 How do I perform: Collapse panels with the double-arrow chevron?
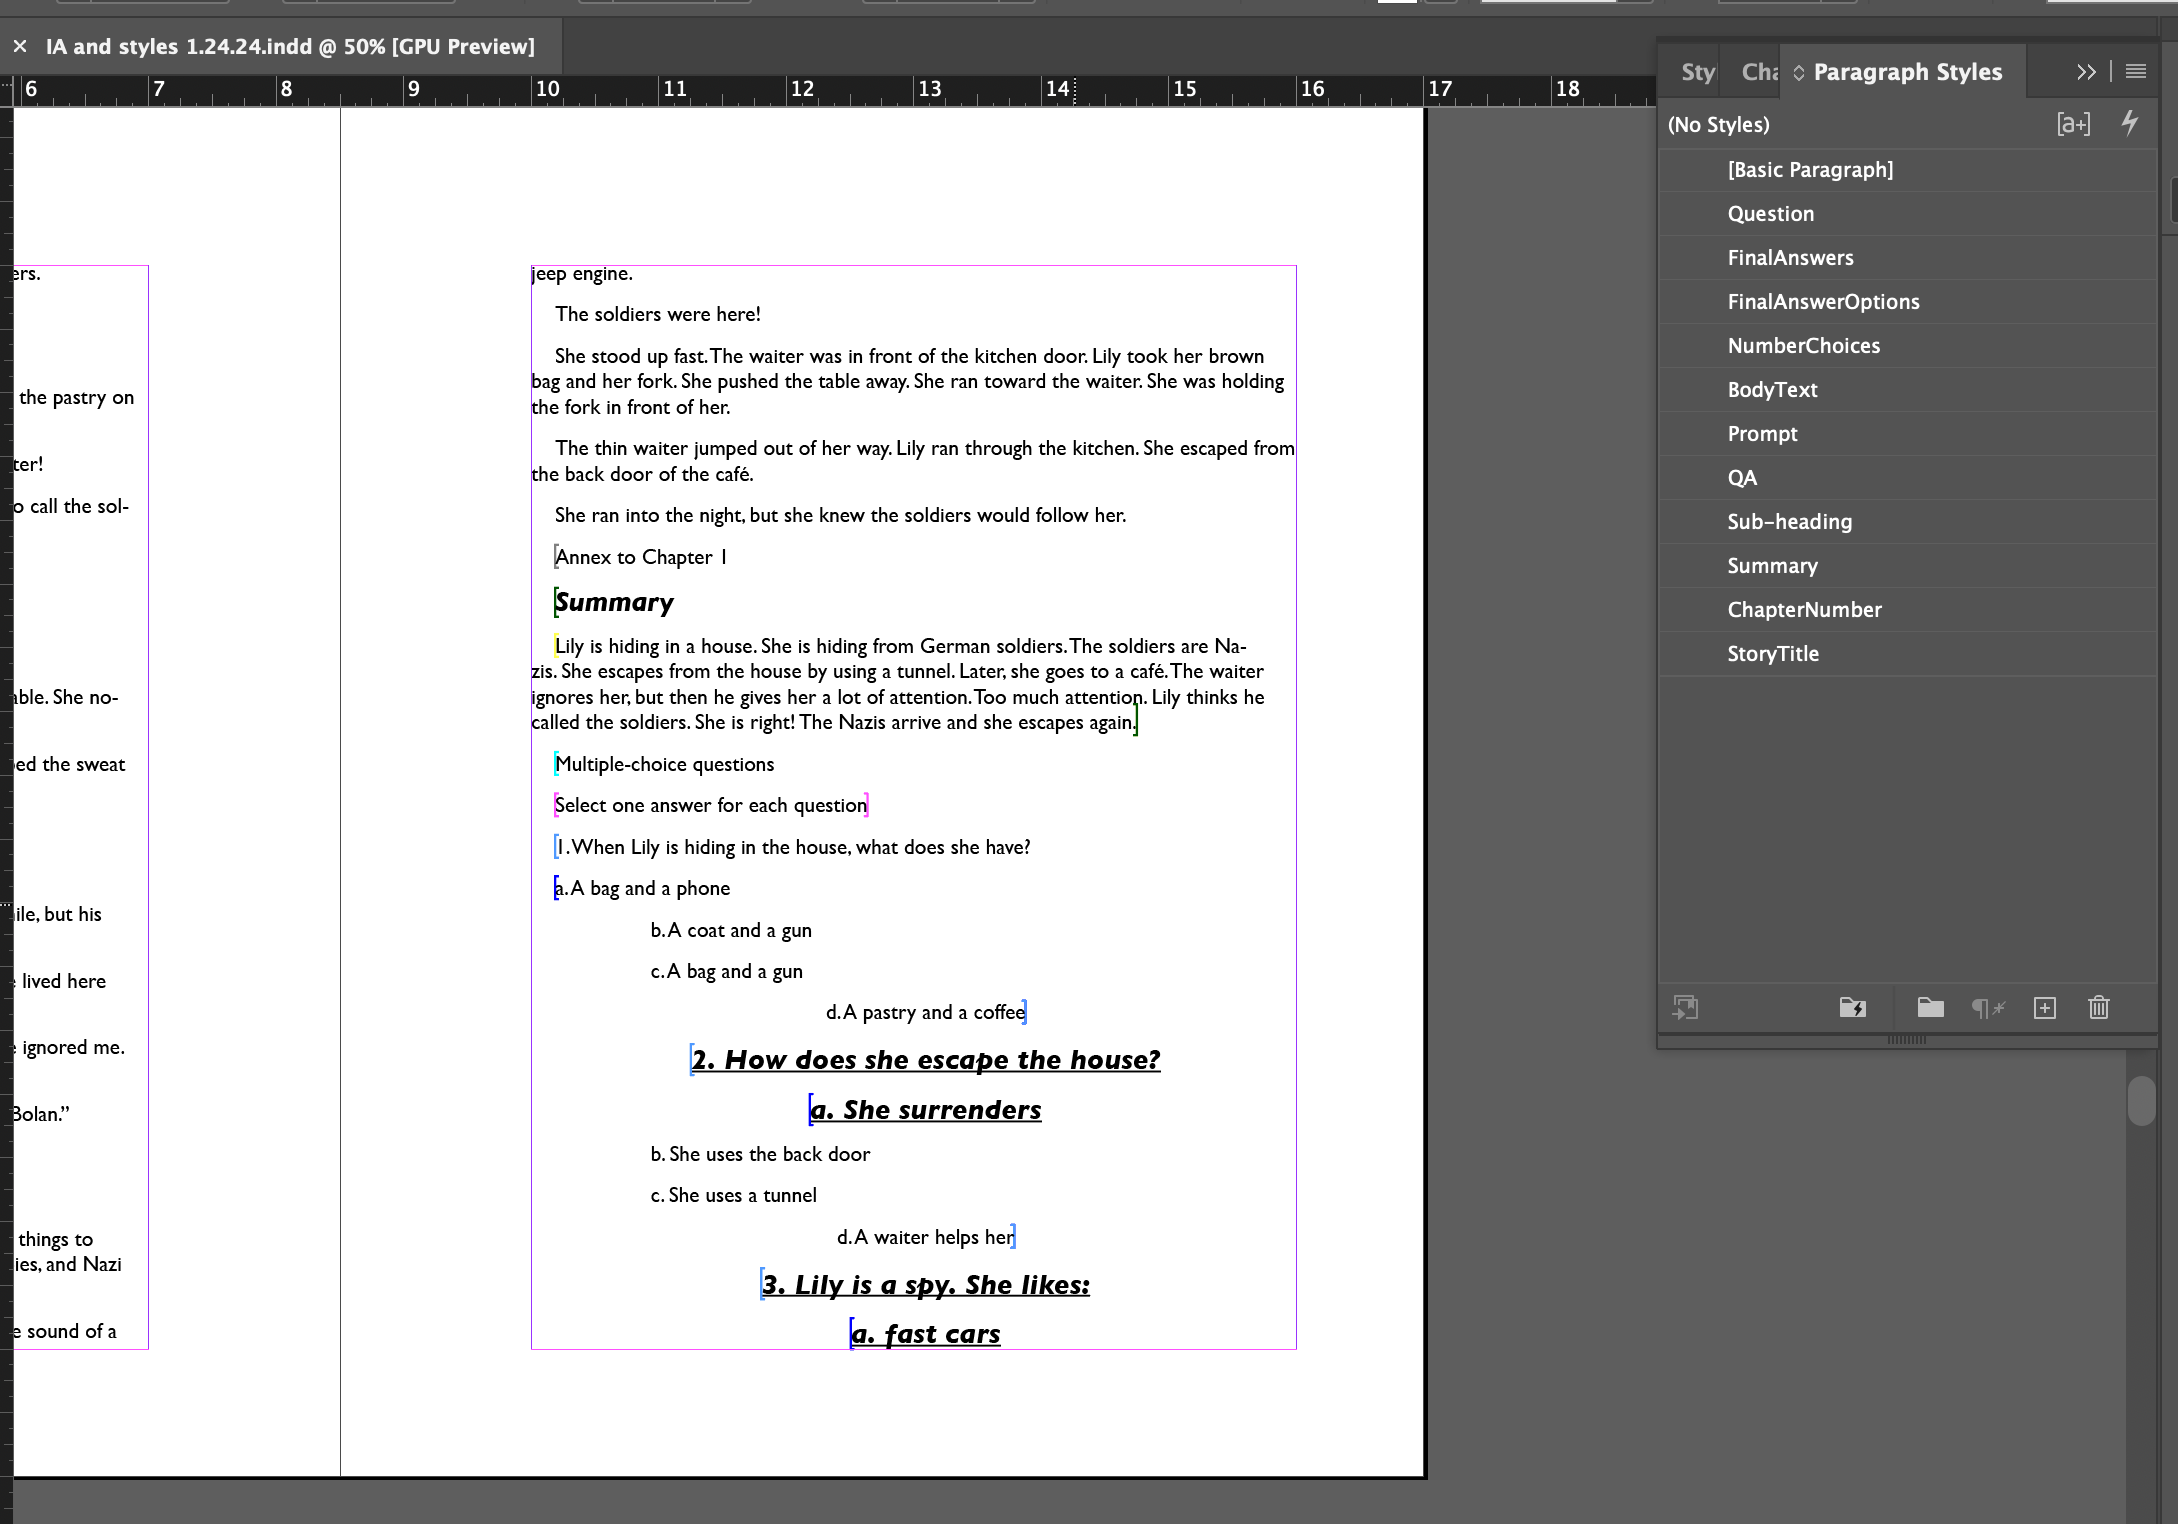point(2086,72)
